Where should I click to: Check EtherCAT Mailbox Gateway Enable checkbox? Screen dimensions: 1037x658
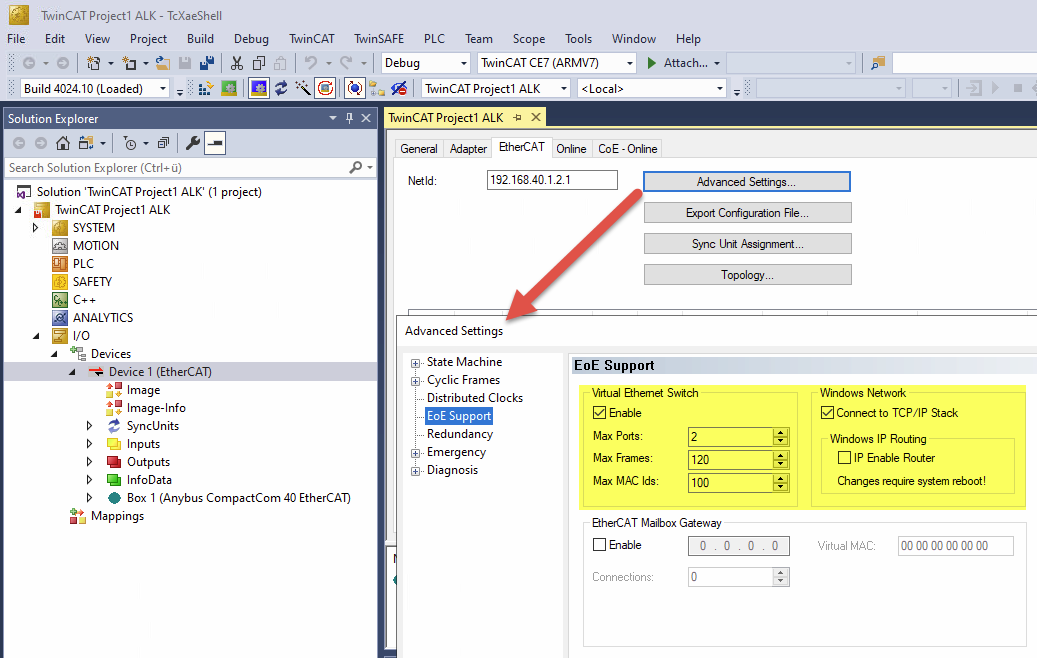pyautogui.click(x=599, y=545)
